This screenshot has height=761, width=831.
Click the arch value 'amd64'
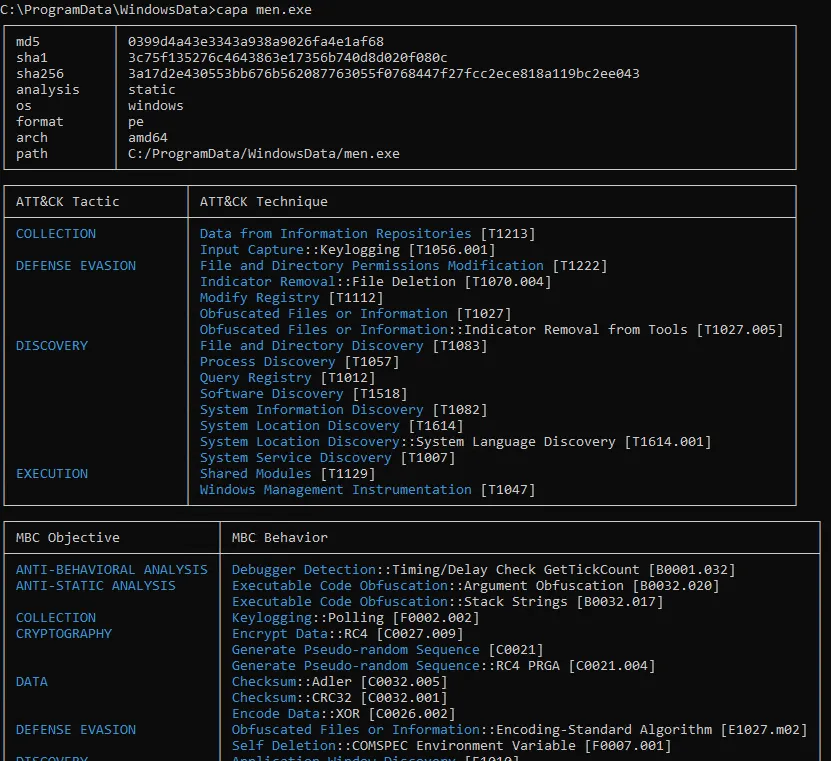pos(147,137)
